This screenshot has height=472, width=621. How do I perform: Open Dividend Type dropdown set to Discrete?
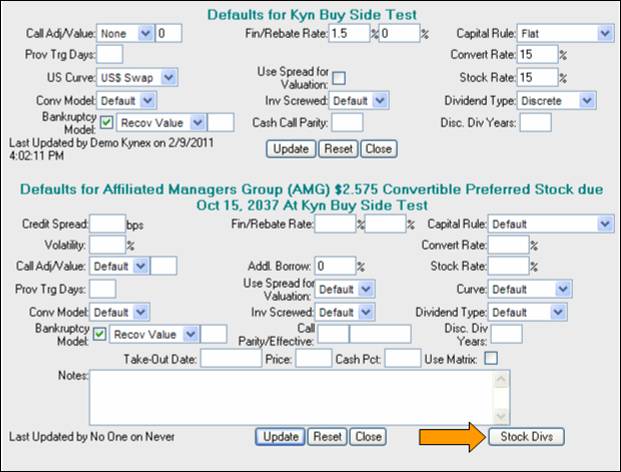coord(556,101)
